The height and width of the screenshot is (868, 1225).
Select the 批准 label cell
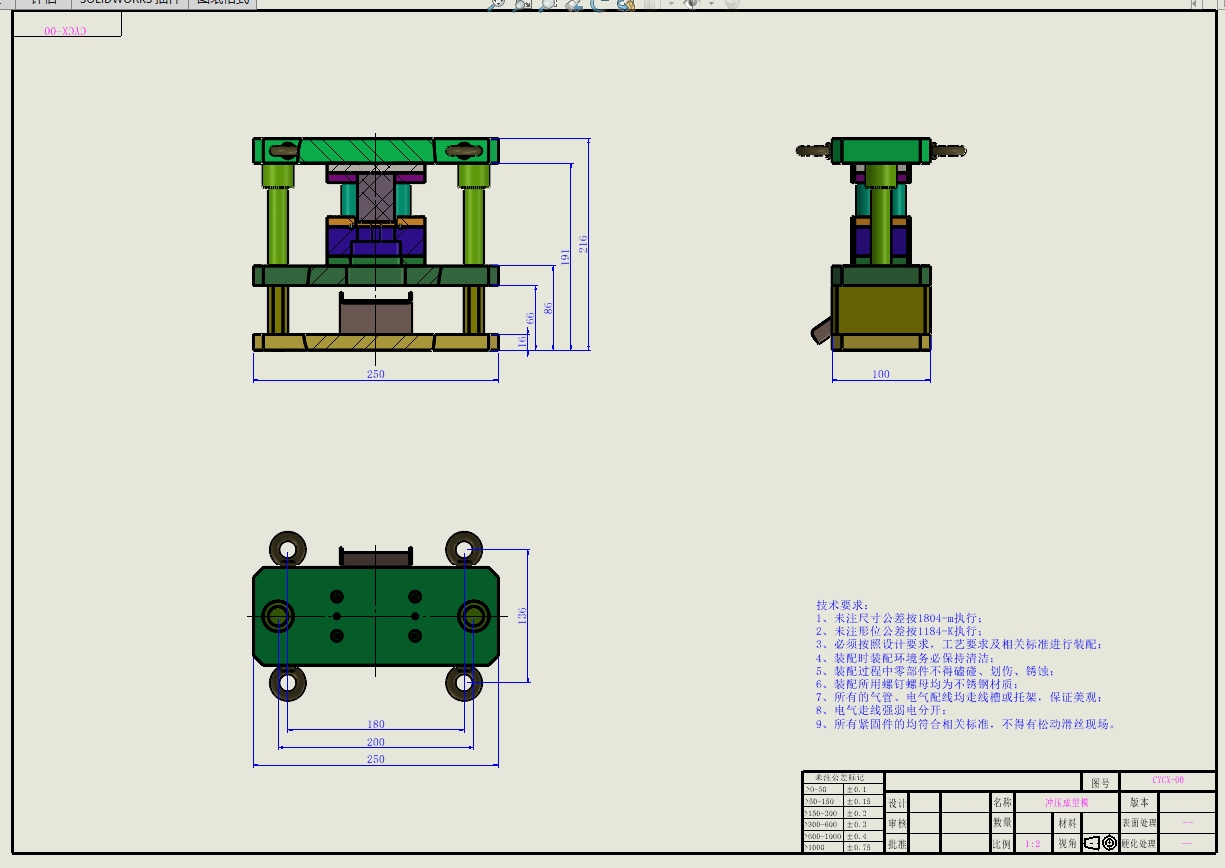pyautogui.click(x=897, y=844)
